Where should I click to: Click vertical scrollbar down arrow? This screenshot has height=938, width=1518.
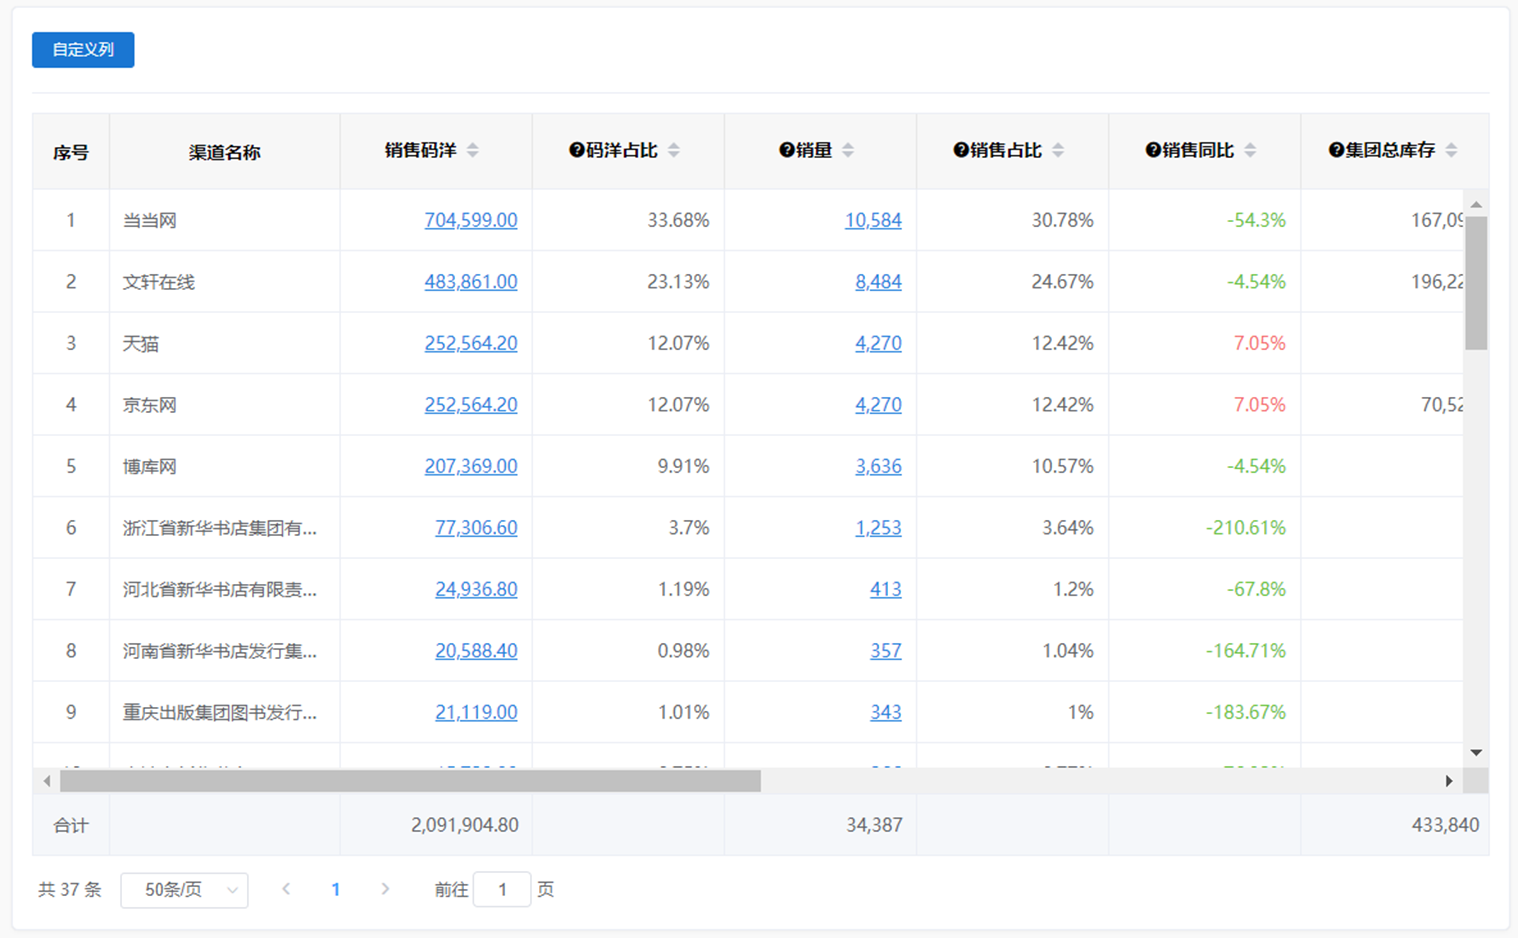coord(1476,752)
